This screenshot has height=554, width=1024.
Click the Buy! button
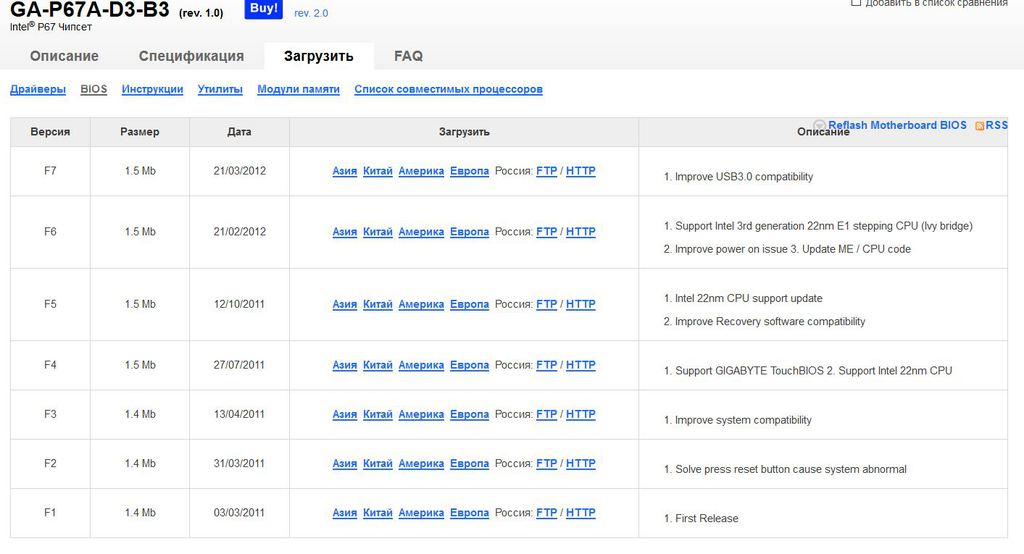(x=263, y=8)
